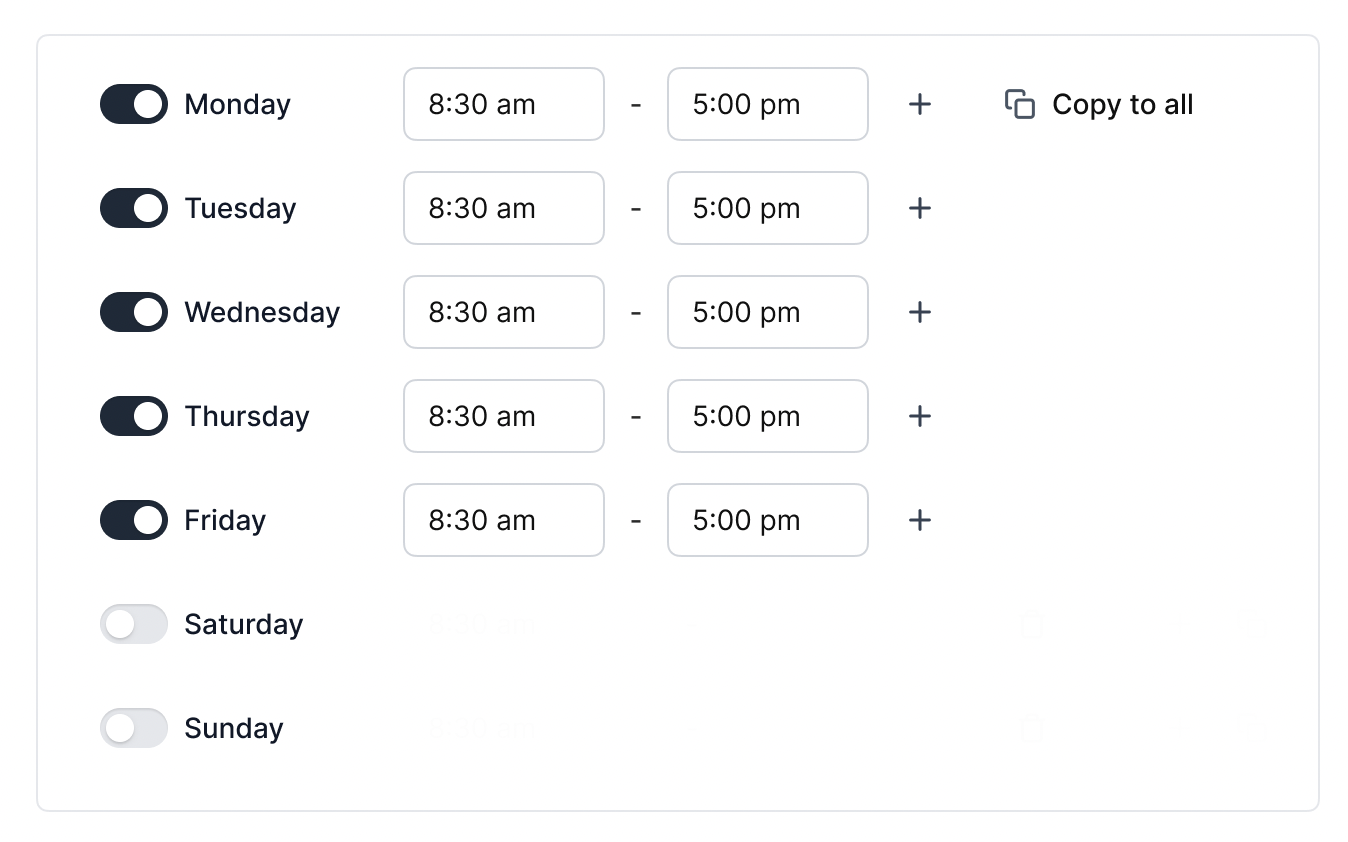The image size is (1348, 842).
Task: Turn on availability for Sunday
Action: (133, 728)
